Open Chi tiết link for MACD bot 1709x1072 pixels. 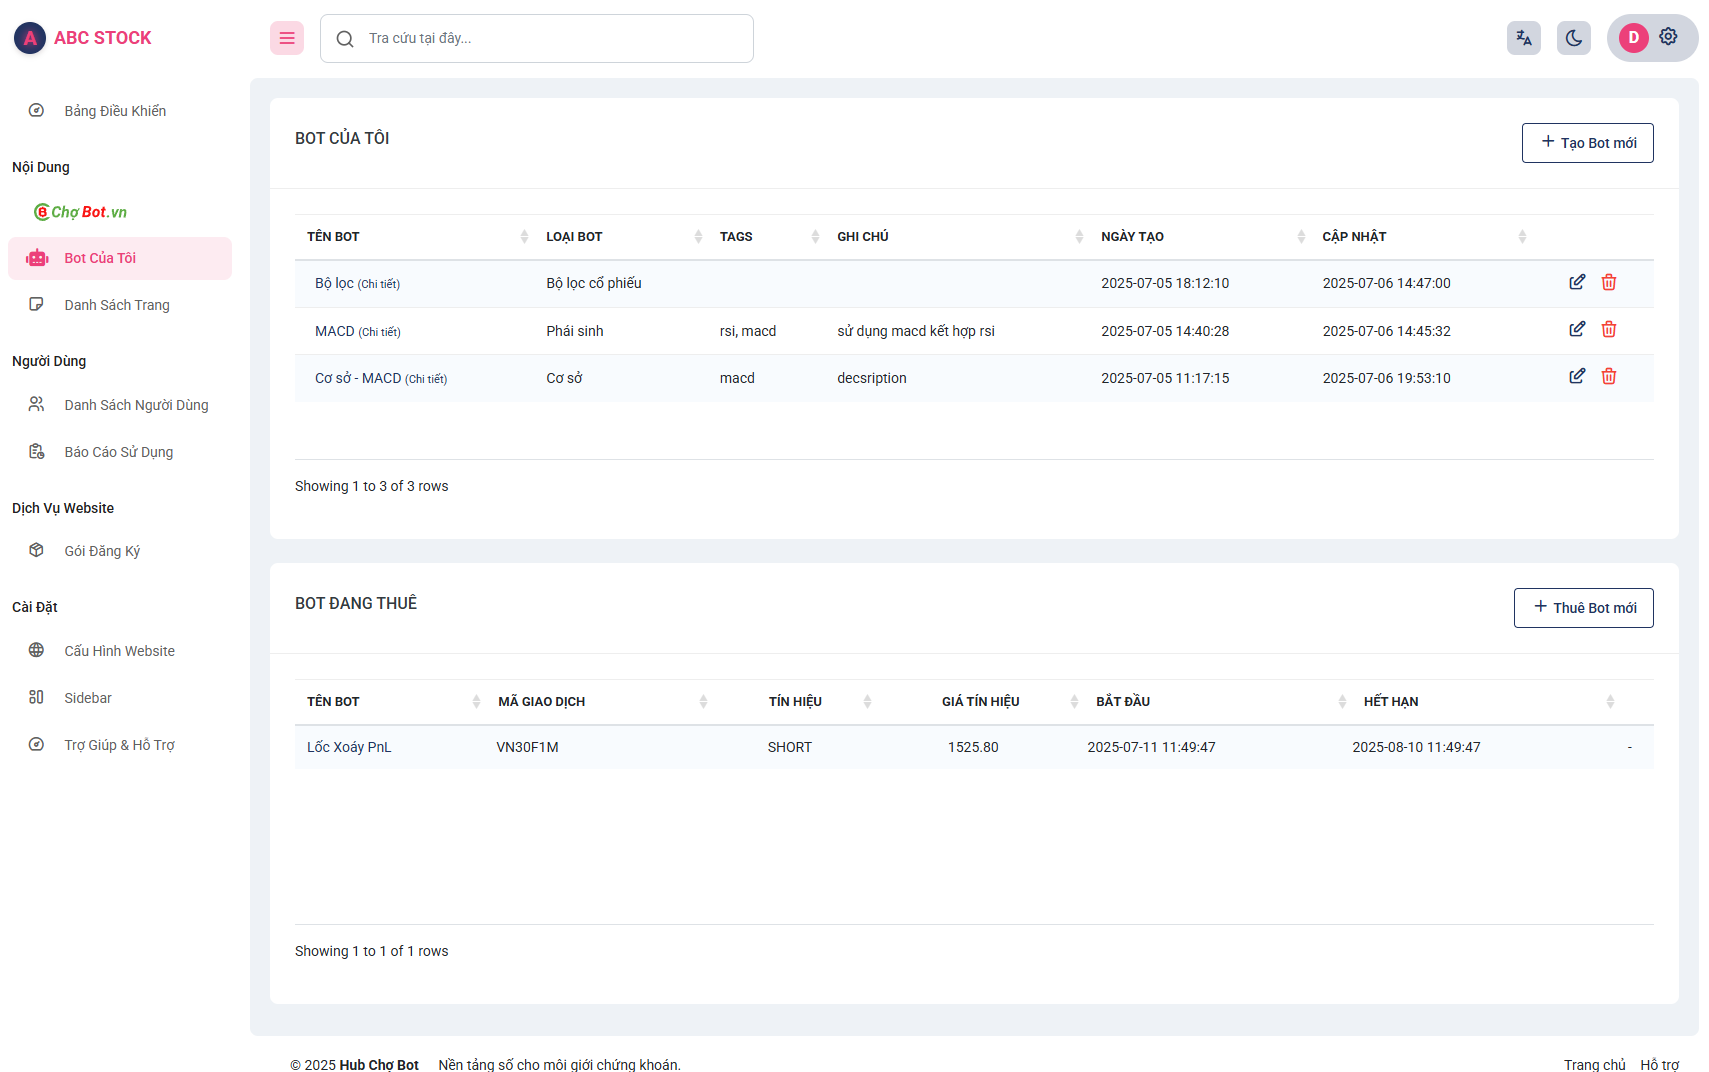(380, 332)
